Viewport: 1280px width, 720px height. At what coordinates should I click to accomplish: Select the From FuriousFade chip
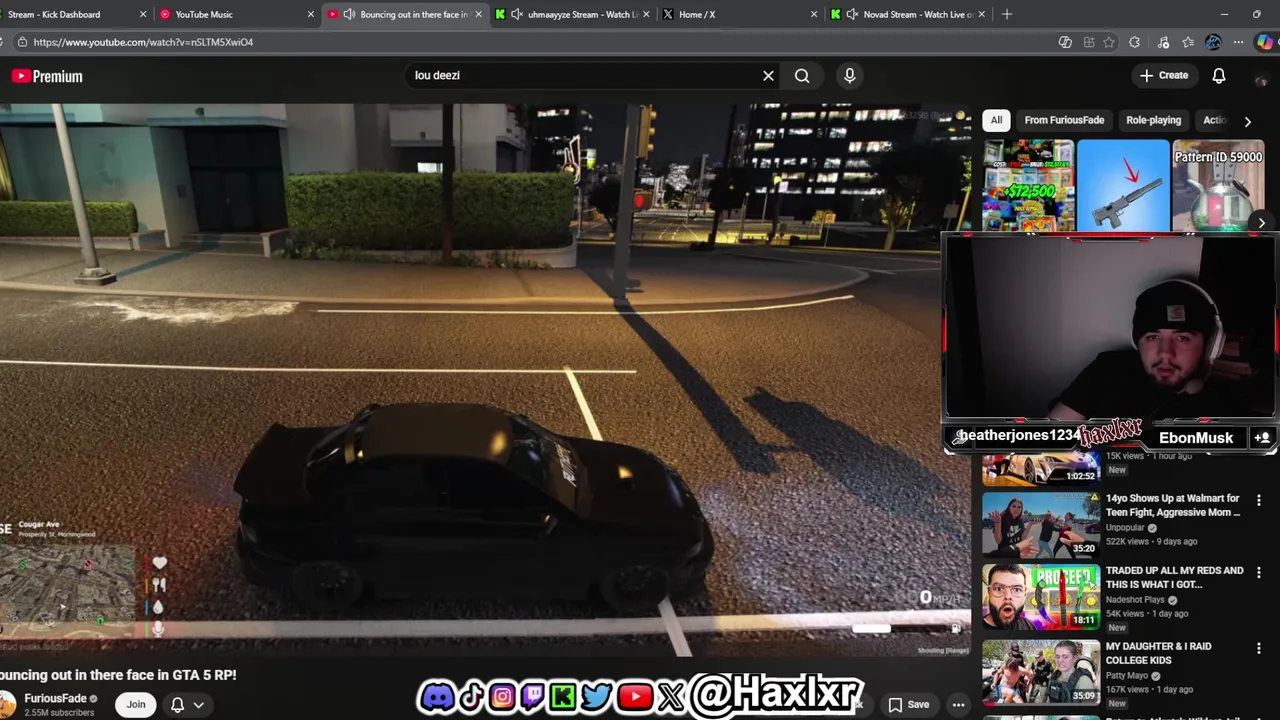(1064, 120)
